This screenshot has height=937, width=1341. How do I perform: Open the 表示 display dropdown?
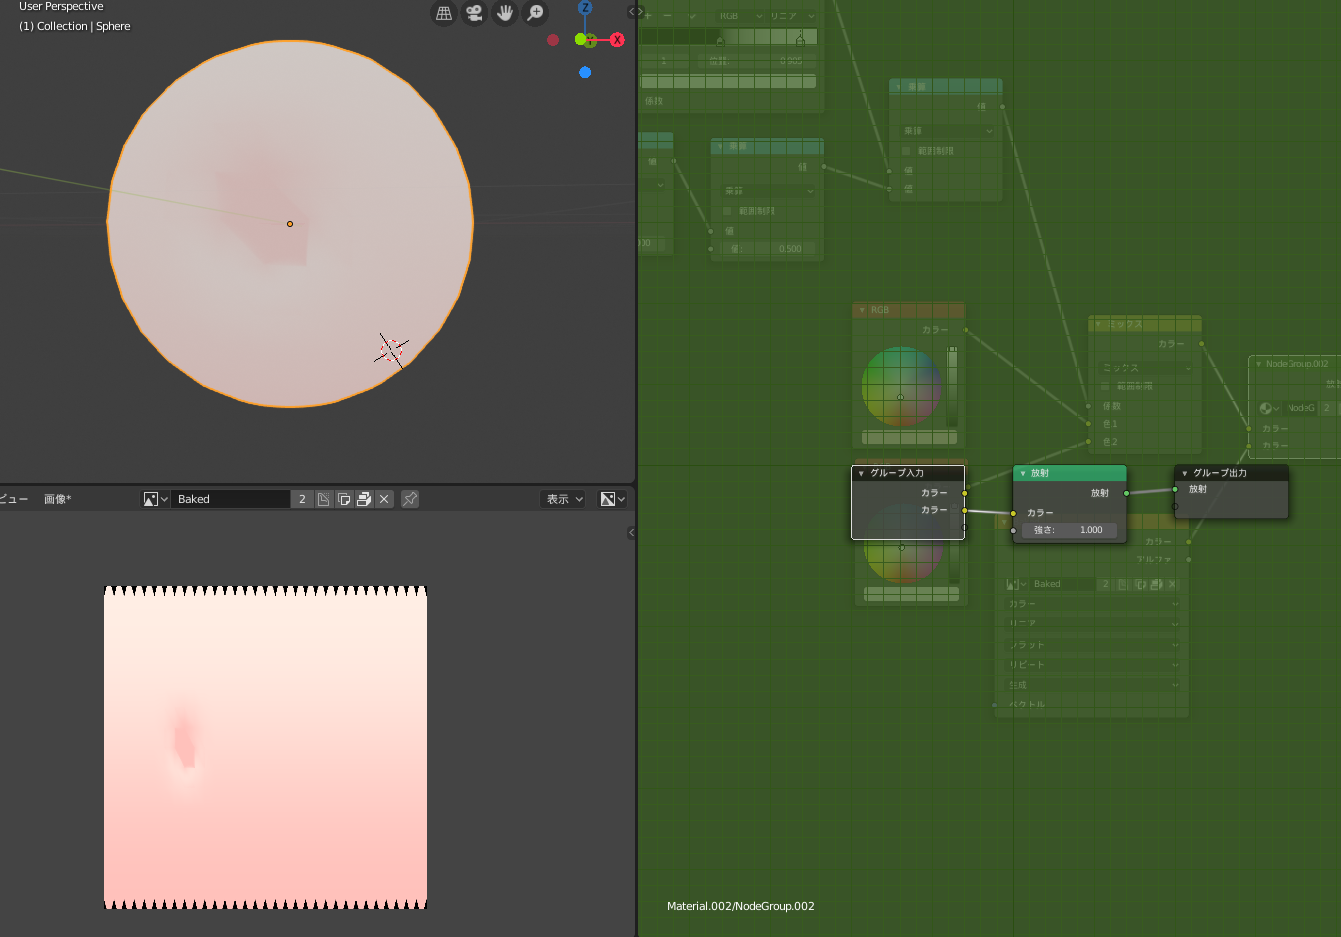click(563, 499)
